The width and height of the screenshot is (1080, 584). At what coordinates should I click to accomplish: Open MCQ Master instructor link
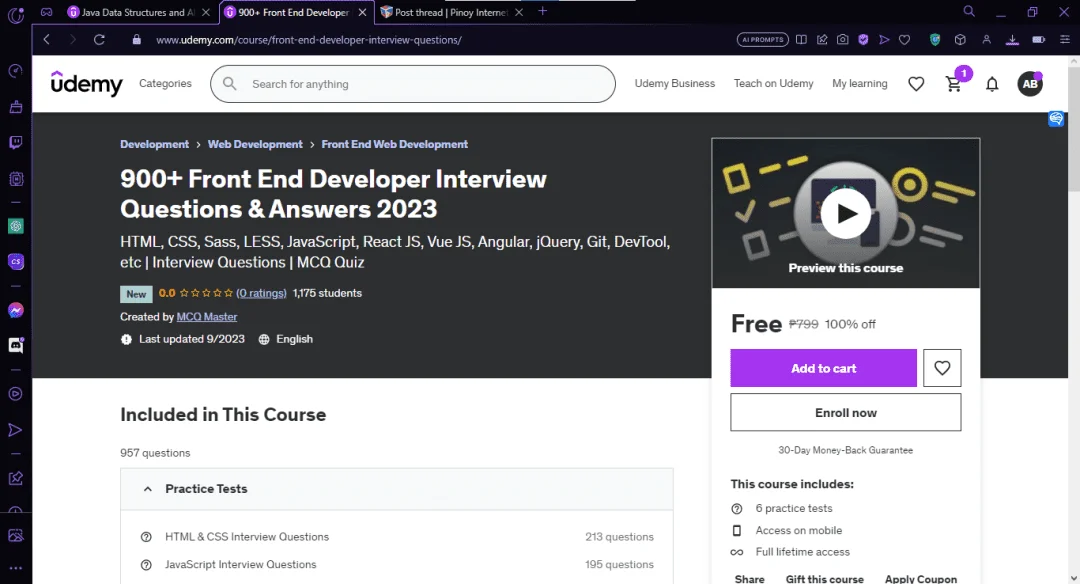point(207,317)
